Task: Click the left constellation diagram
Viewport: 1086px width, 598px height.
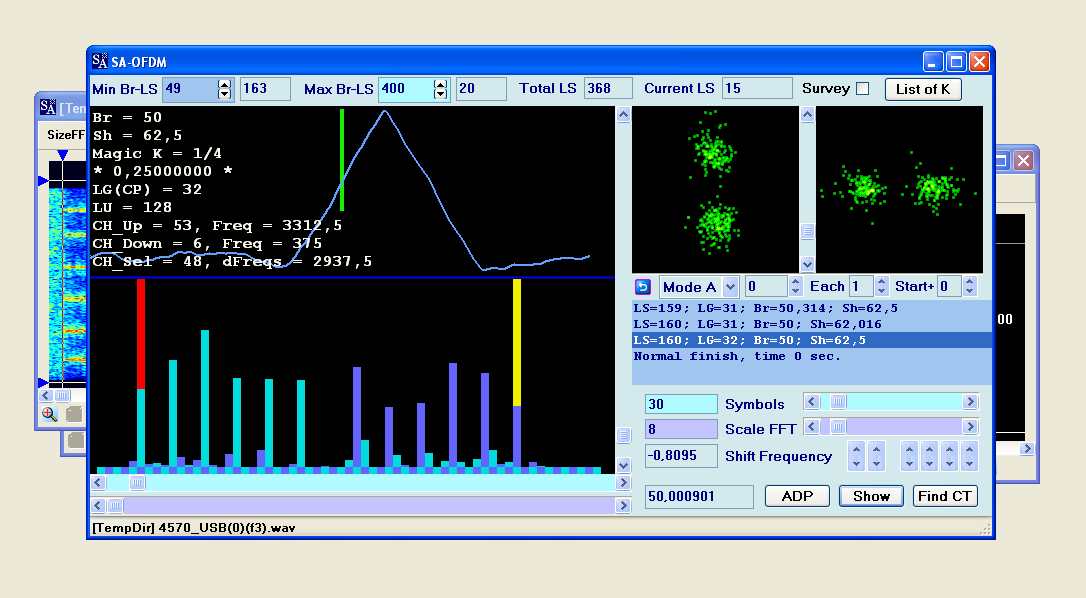Action: coord(715,189)
